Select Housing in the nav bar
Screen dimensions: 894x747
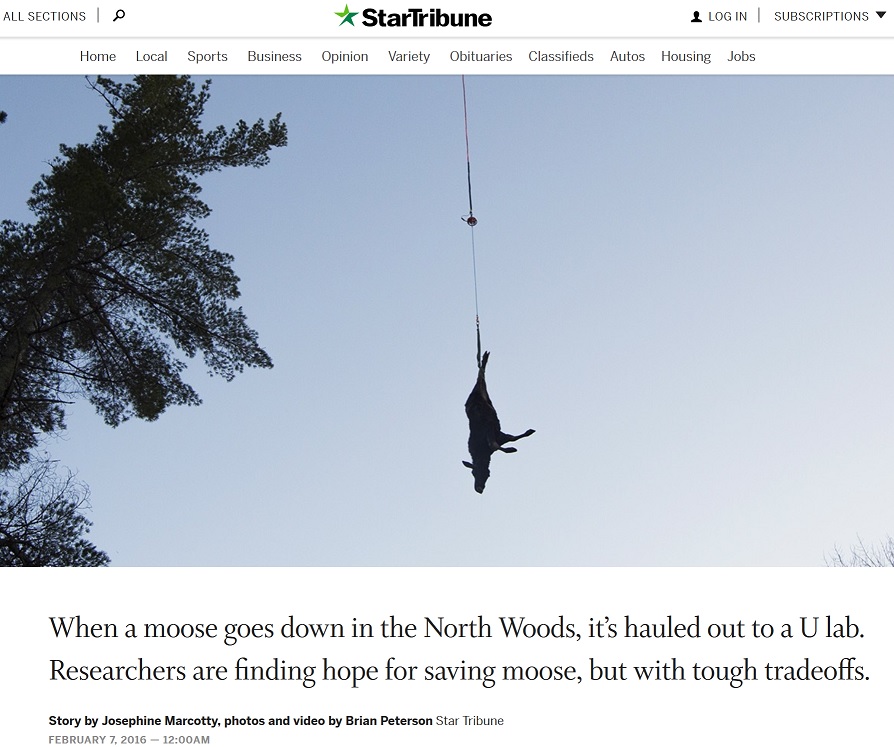point(686,56)
